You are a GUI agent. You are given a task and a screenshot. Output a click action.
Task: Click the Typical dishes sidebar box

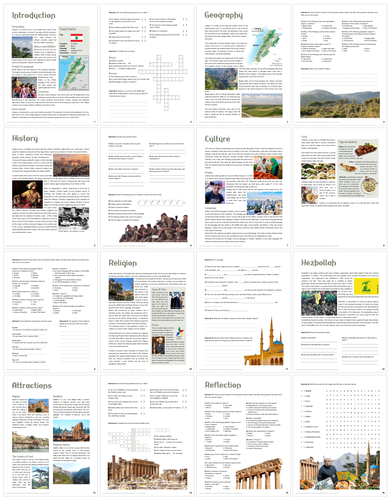[x=358, y=169]
